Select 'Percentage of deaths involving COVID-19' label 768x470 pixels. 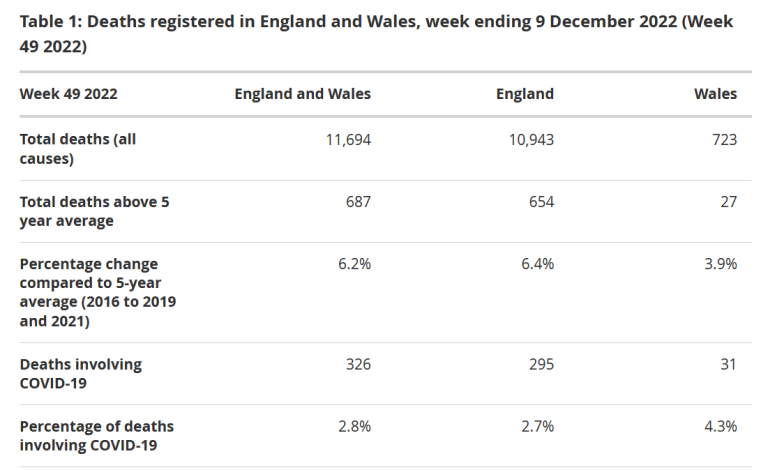[97, 436]
